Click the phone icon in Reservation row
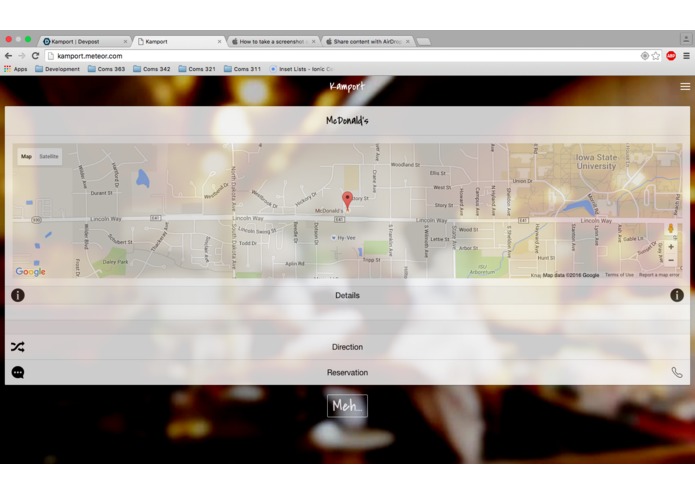The image size is (695, 494). (677, 373)
